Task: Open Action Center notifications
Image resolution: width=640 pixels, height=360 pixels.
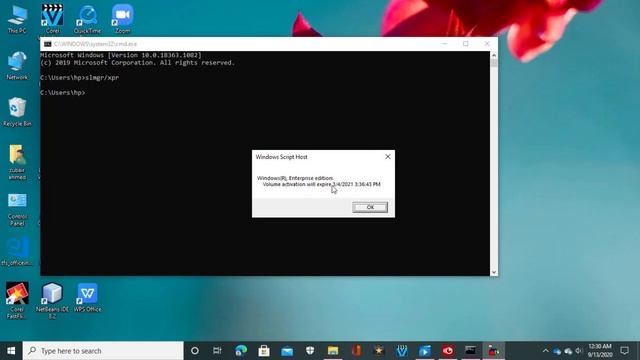Action: (x=624, y=351)
